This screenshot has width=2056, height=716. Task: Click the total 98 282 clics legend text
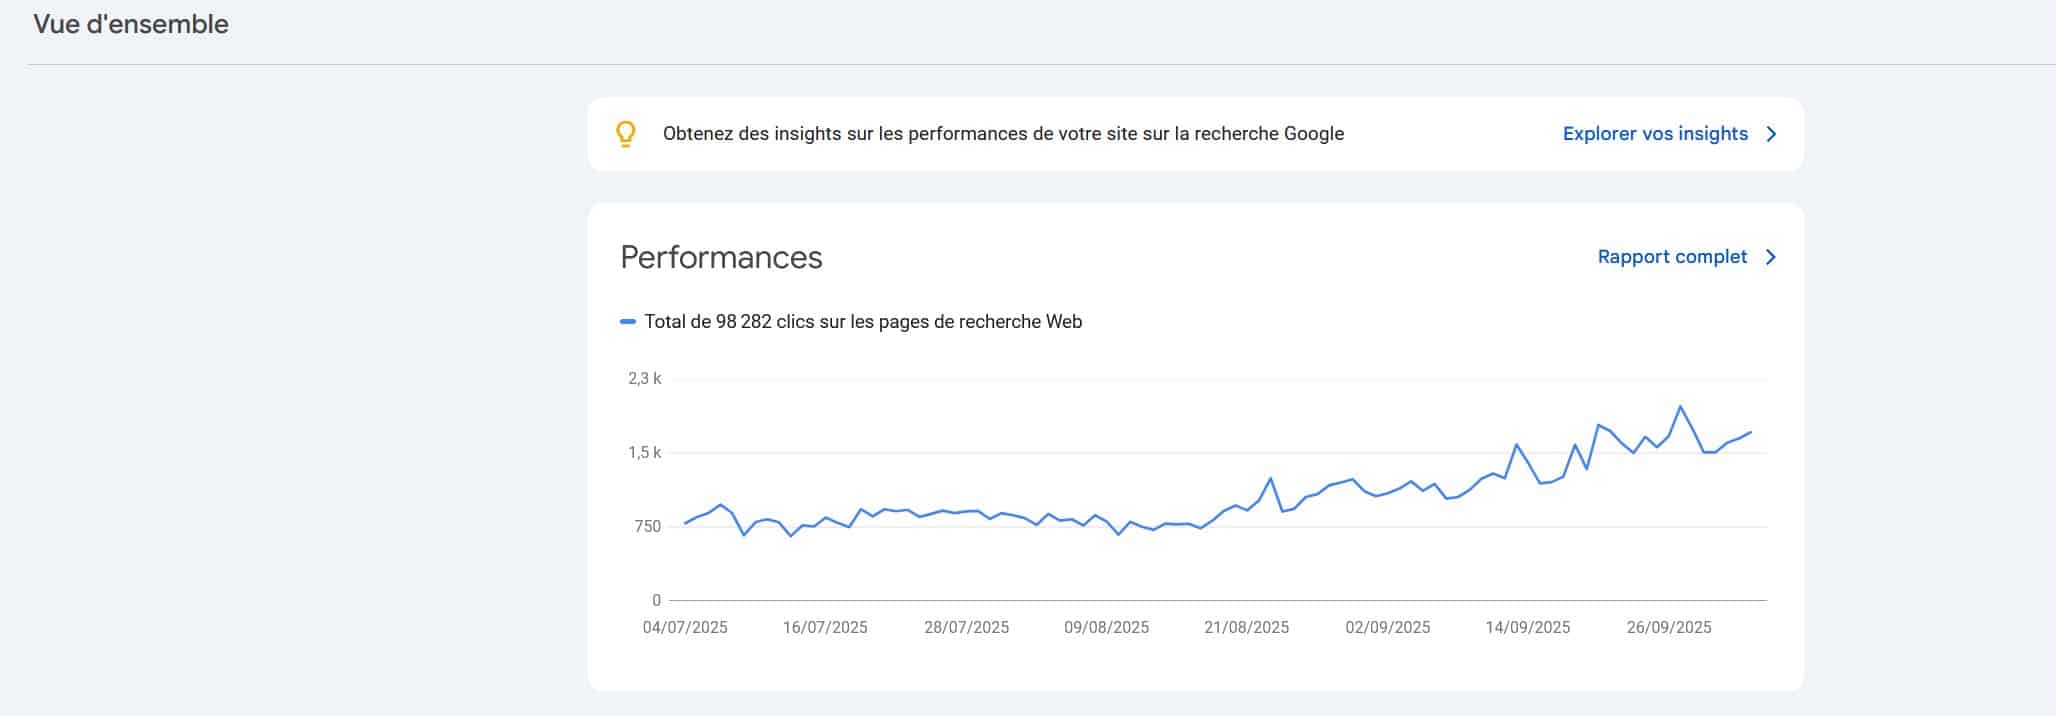click(863, 322)
